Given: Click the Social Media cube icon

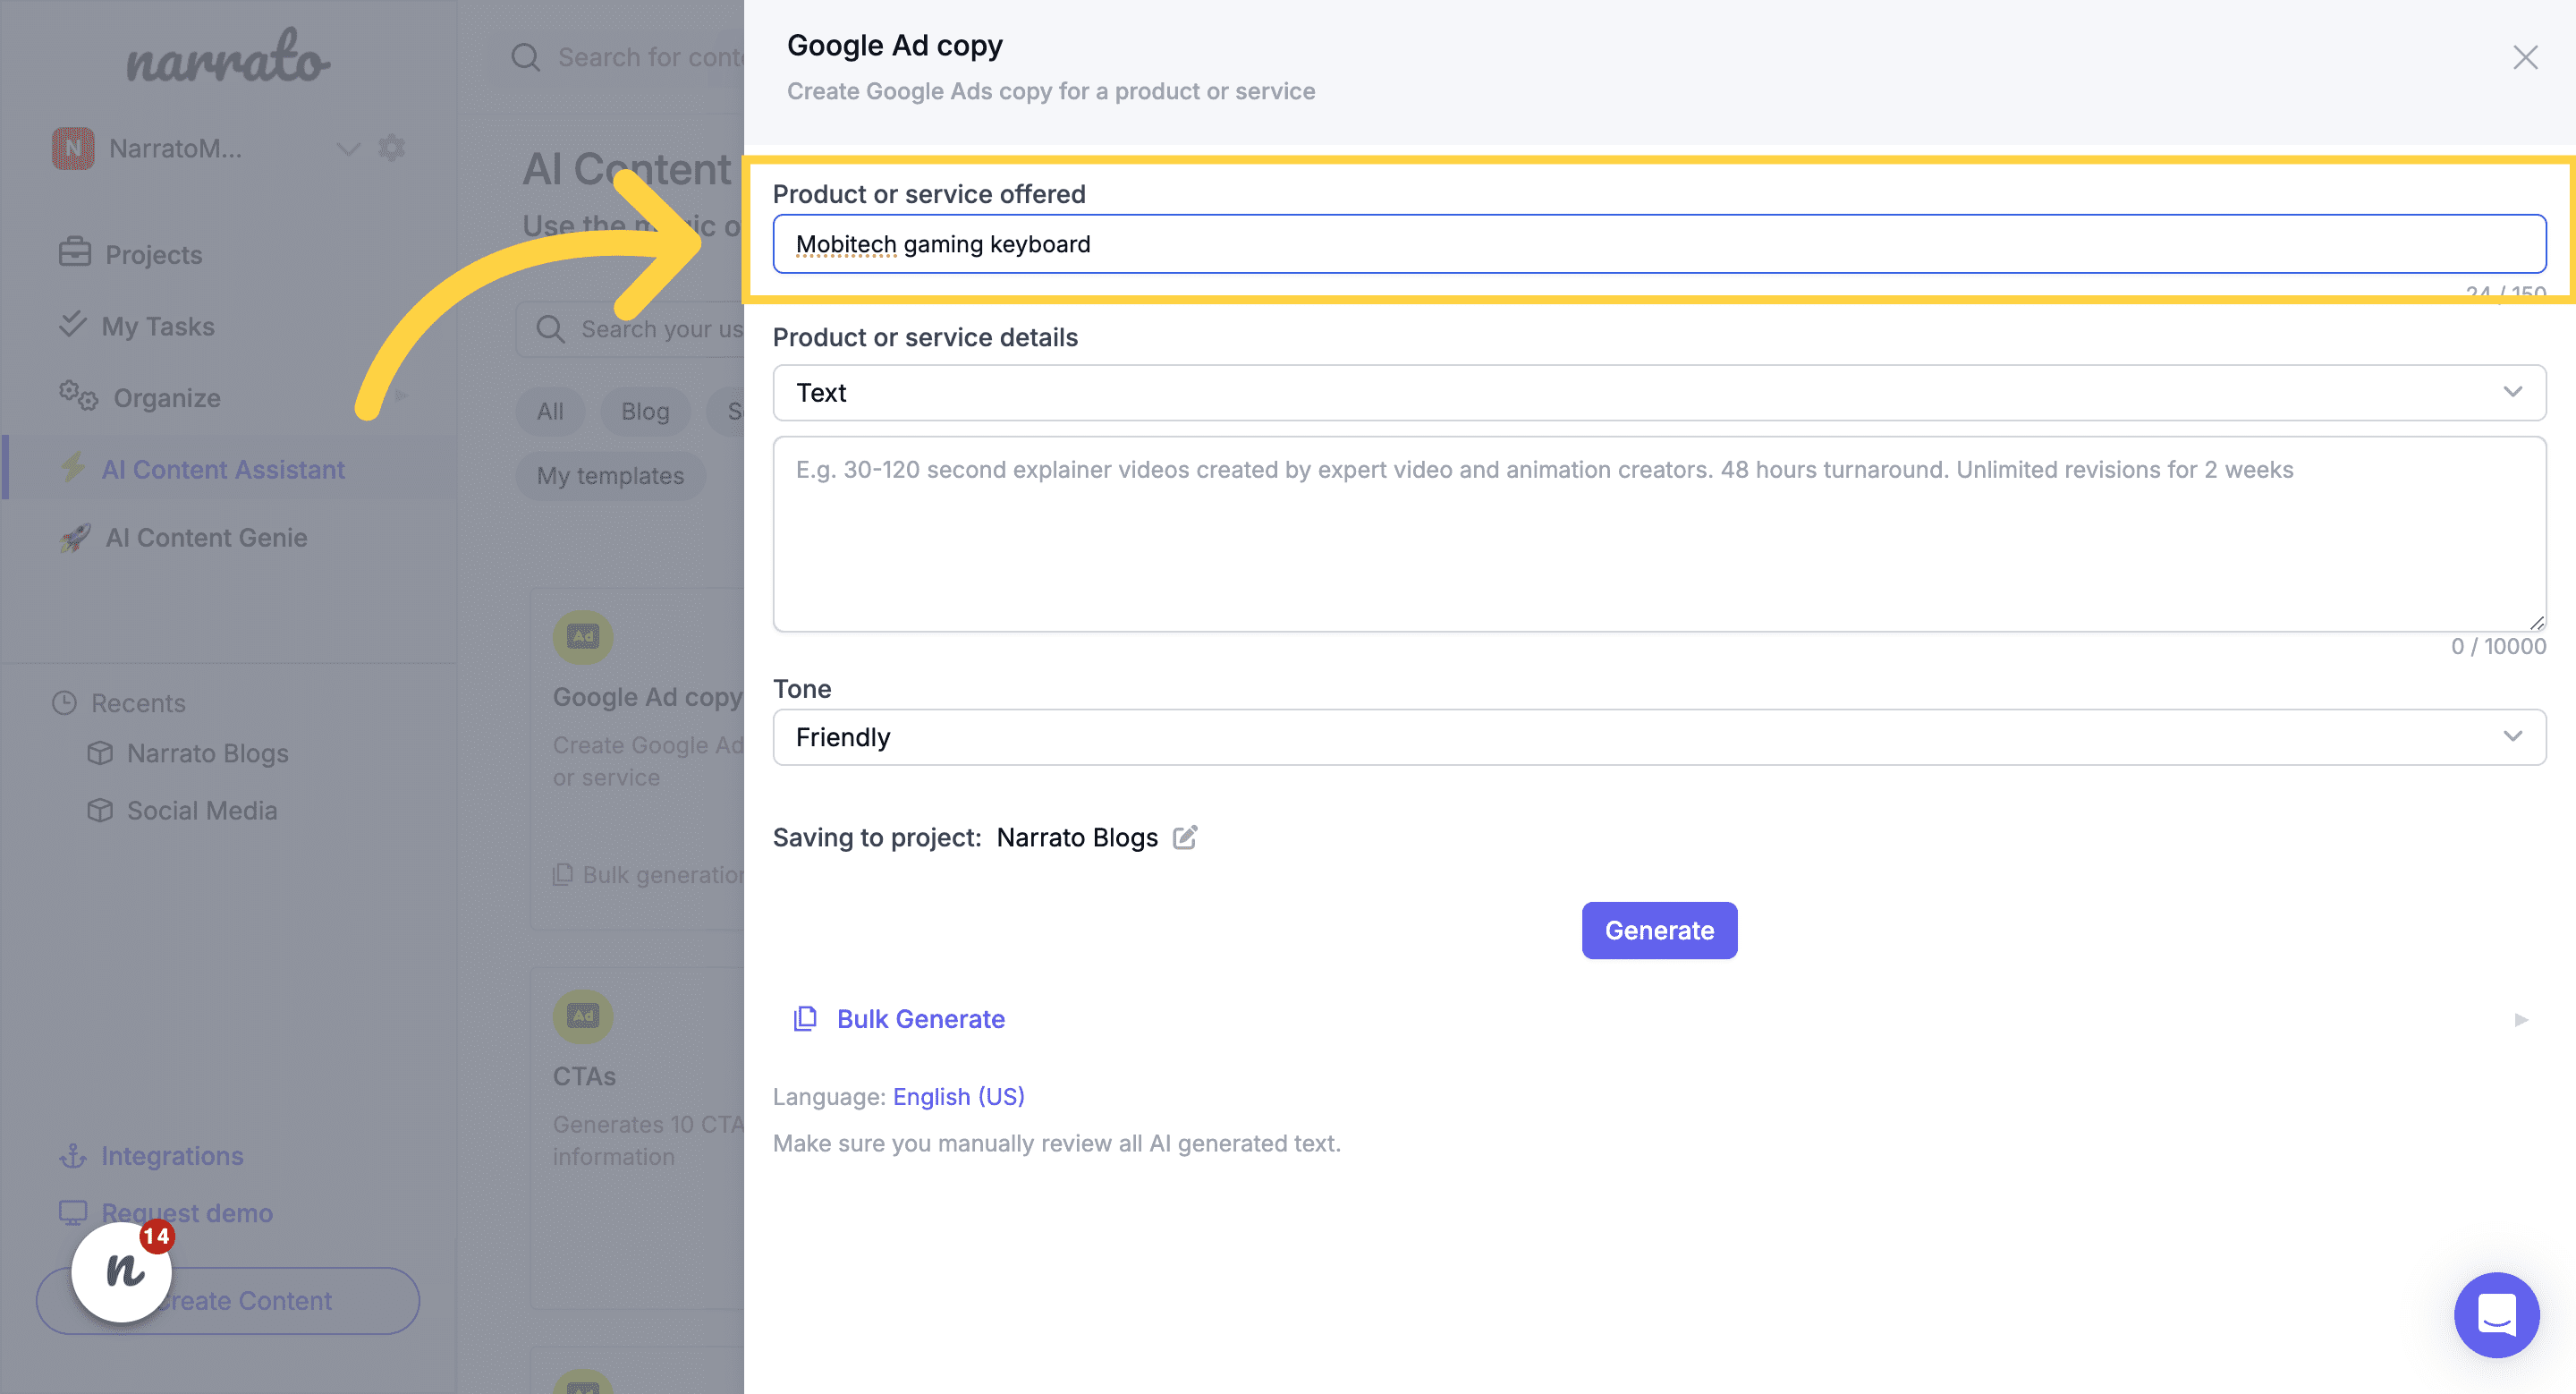Looking at the screenshot, I should click(100, 810).
